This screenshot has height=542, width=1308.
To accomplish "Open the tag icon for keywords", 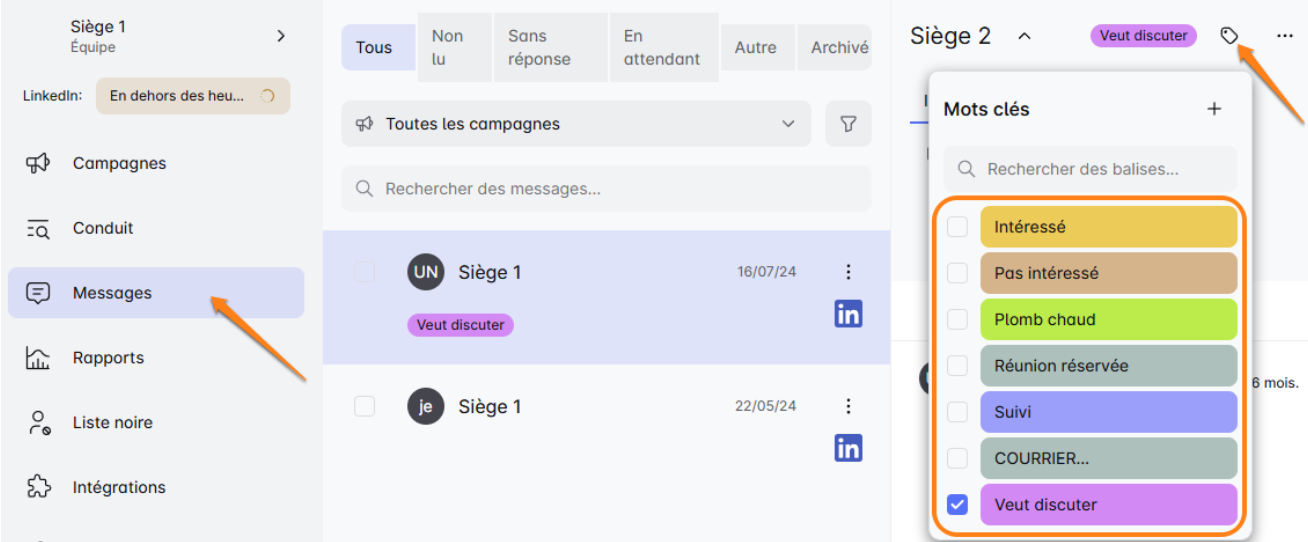I will (1229, 36).
